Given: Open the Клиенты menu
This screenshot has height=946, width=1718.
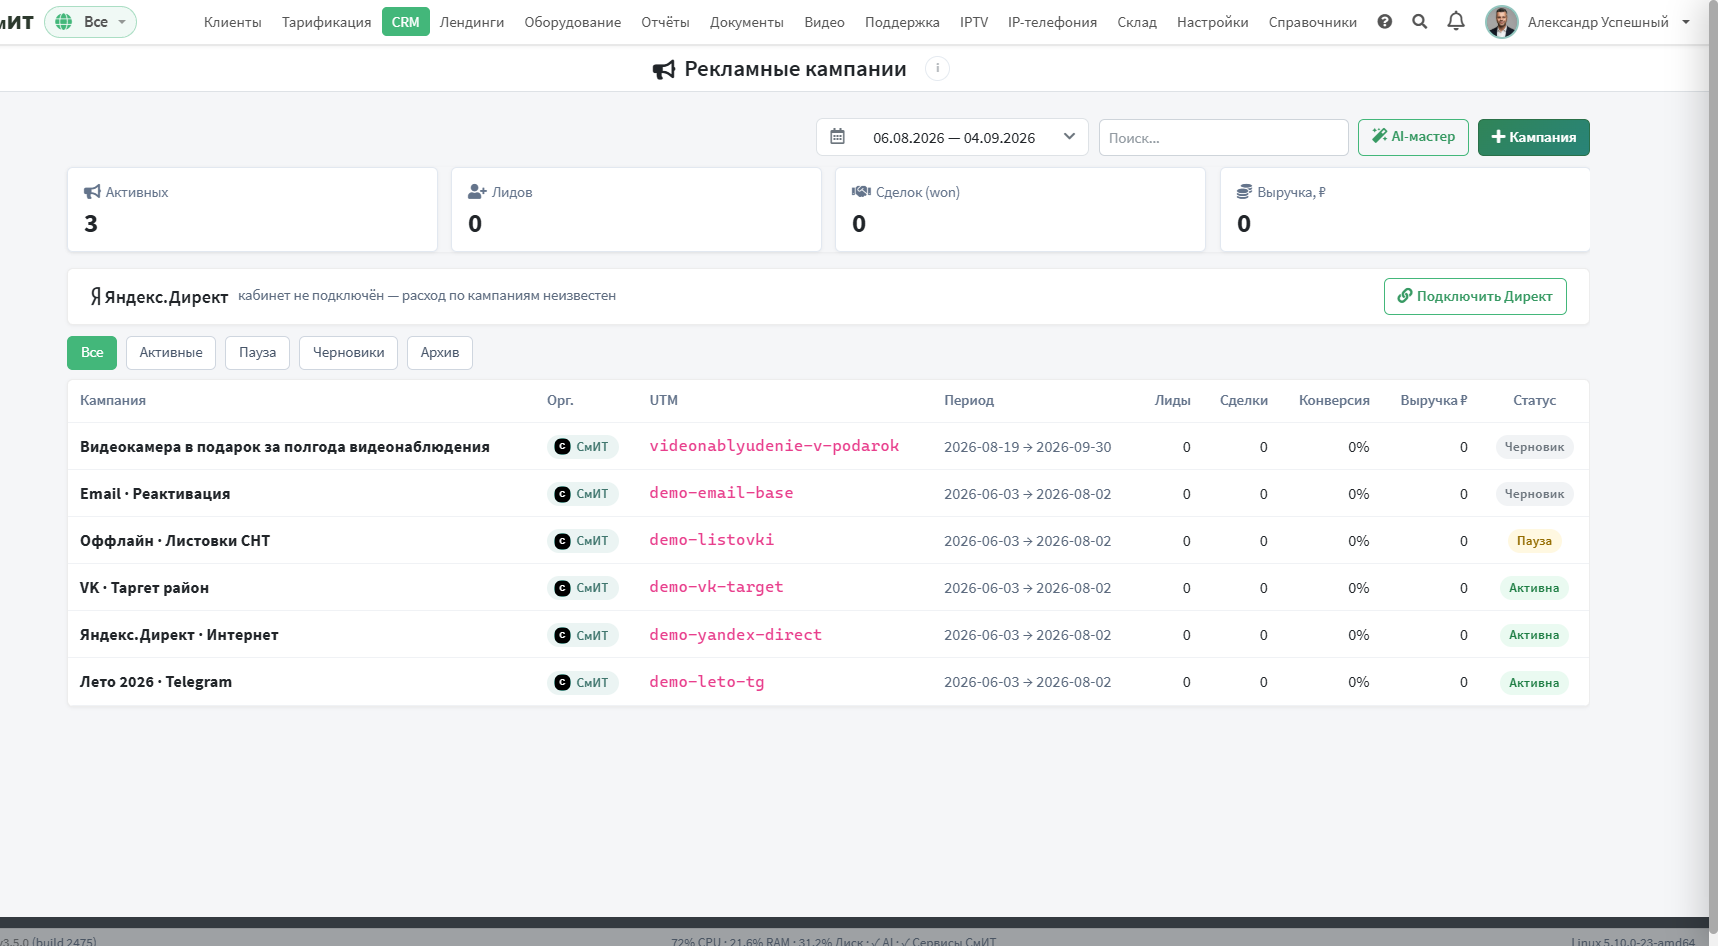Looking at the screenshot, I should pos(232,22).
